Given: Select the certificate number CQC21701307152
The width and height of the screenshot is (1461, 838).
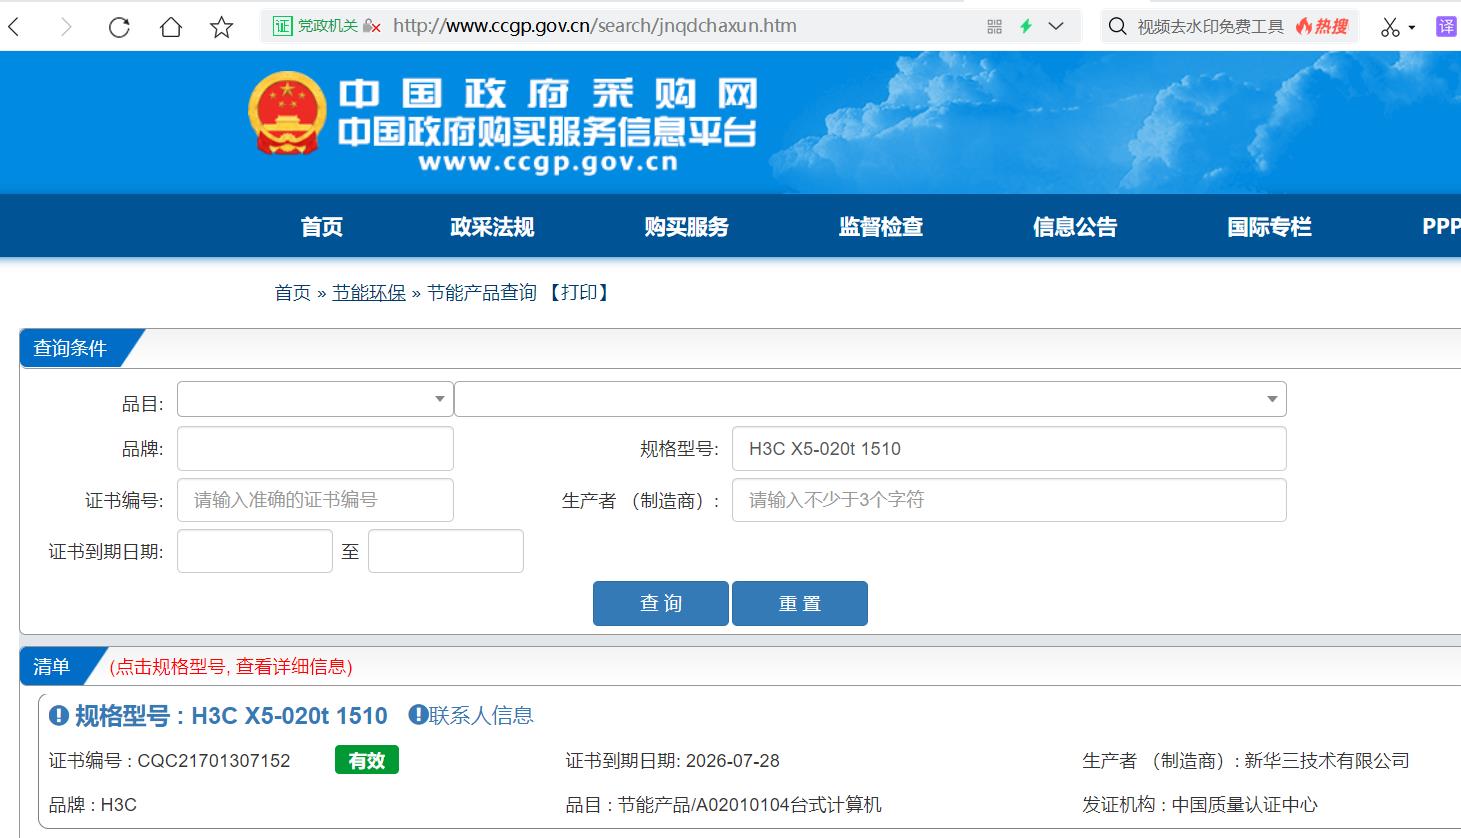Looking at the screenshot, I should coord(214,761).
